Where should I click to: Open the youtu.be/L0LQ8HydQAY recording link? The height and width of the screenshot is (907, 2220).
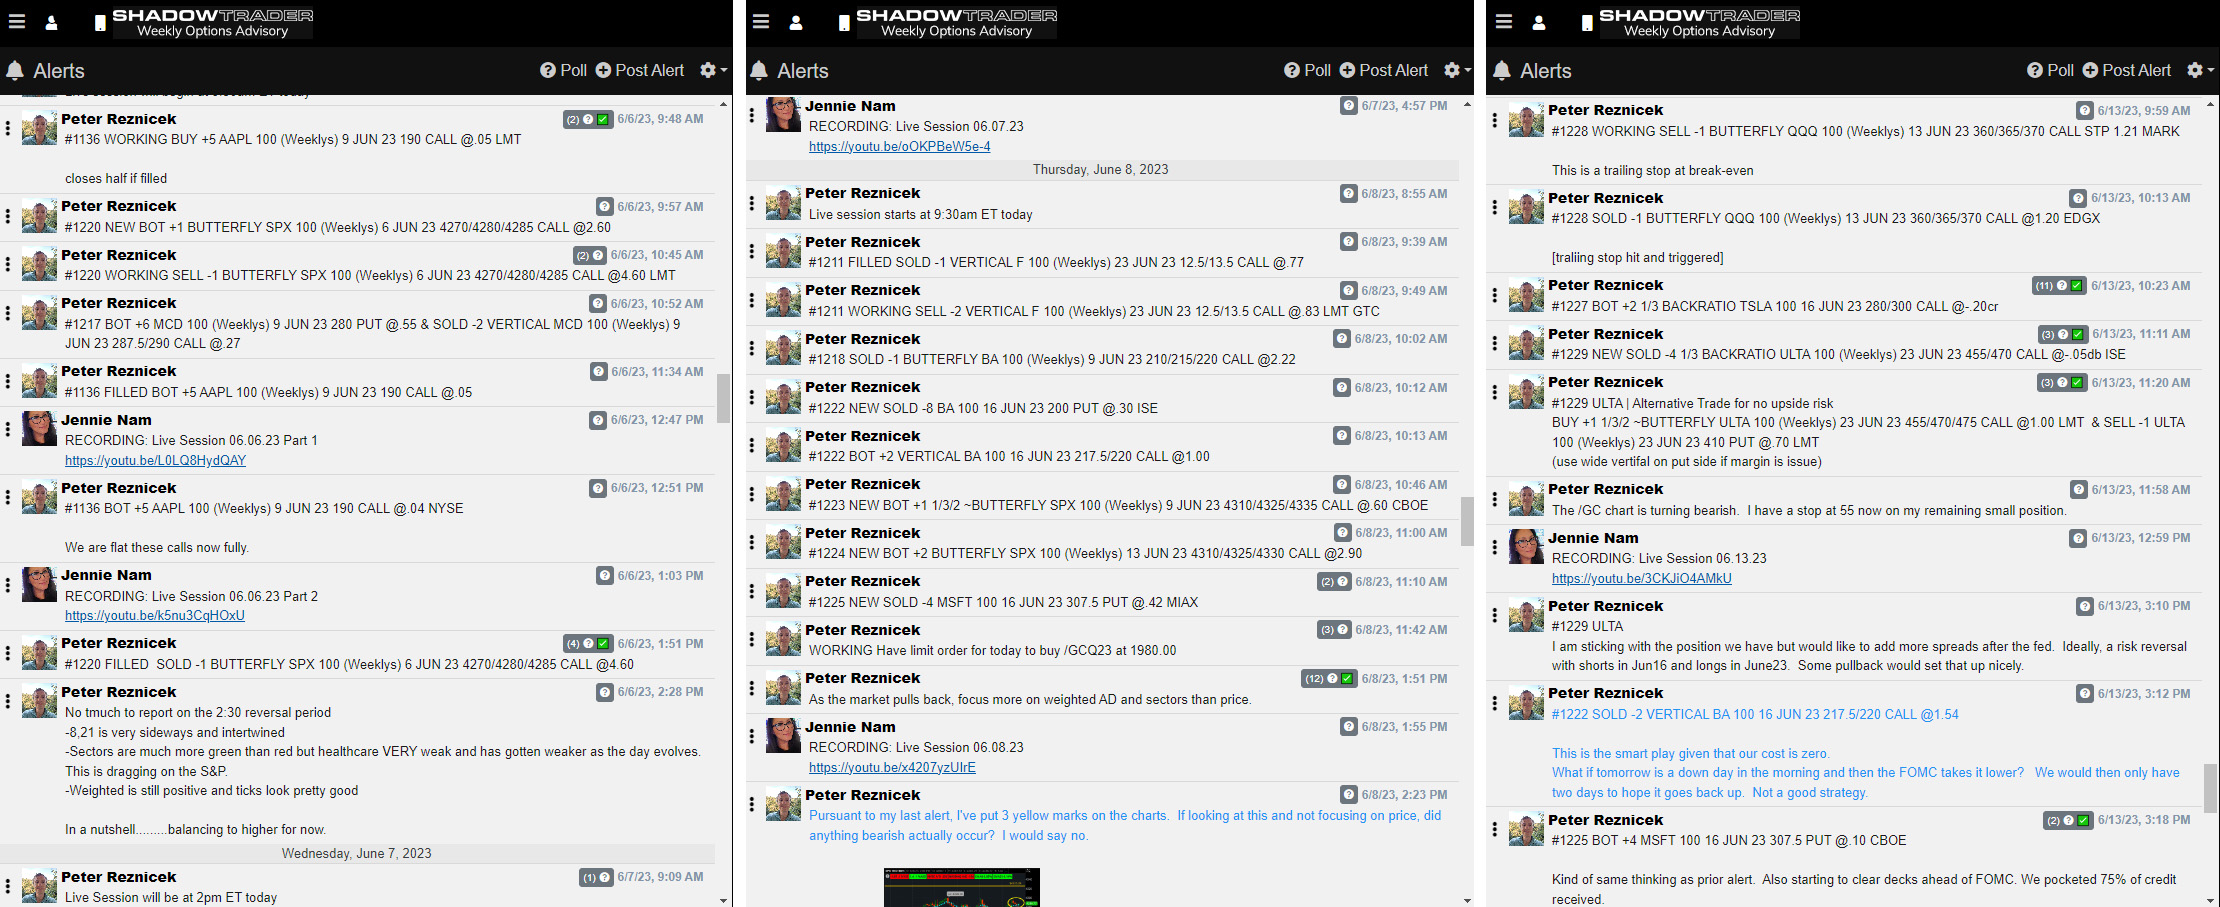(155, 461)
